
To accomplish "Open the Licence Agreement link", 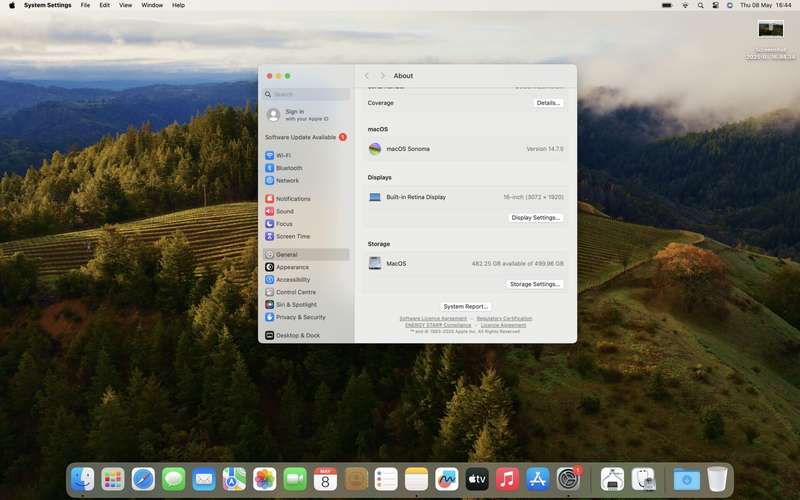I will pos(503,325).
